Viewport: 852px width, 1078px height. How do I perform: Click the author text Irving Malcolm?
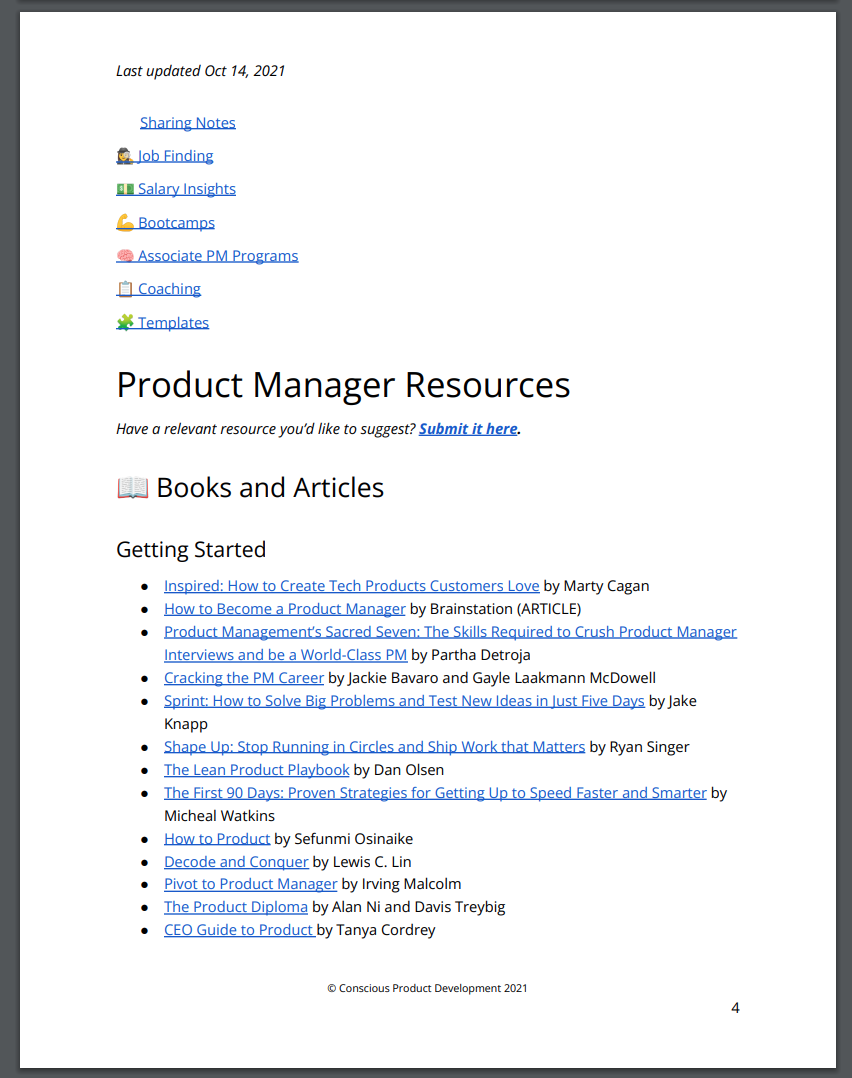[x=411, y=884]
